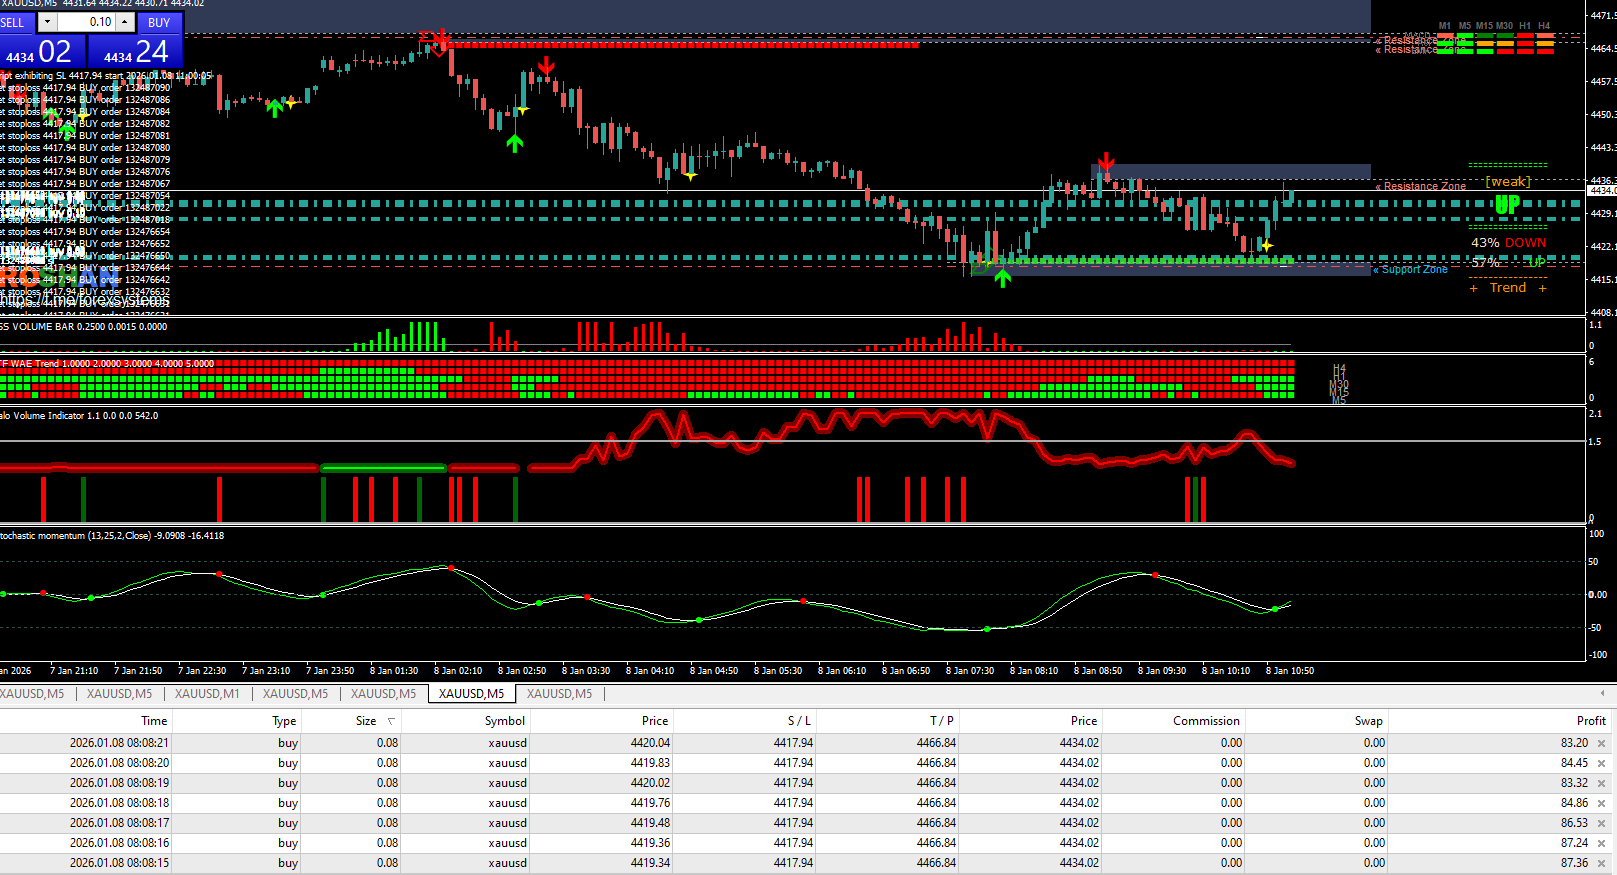Click the red down arrow above the lower Resistance Zone

tap(1105, 162)
